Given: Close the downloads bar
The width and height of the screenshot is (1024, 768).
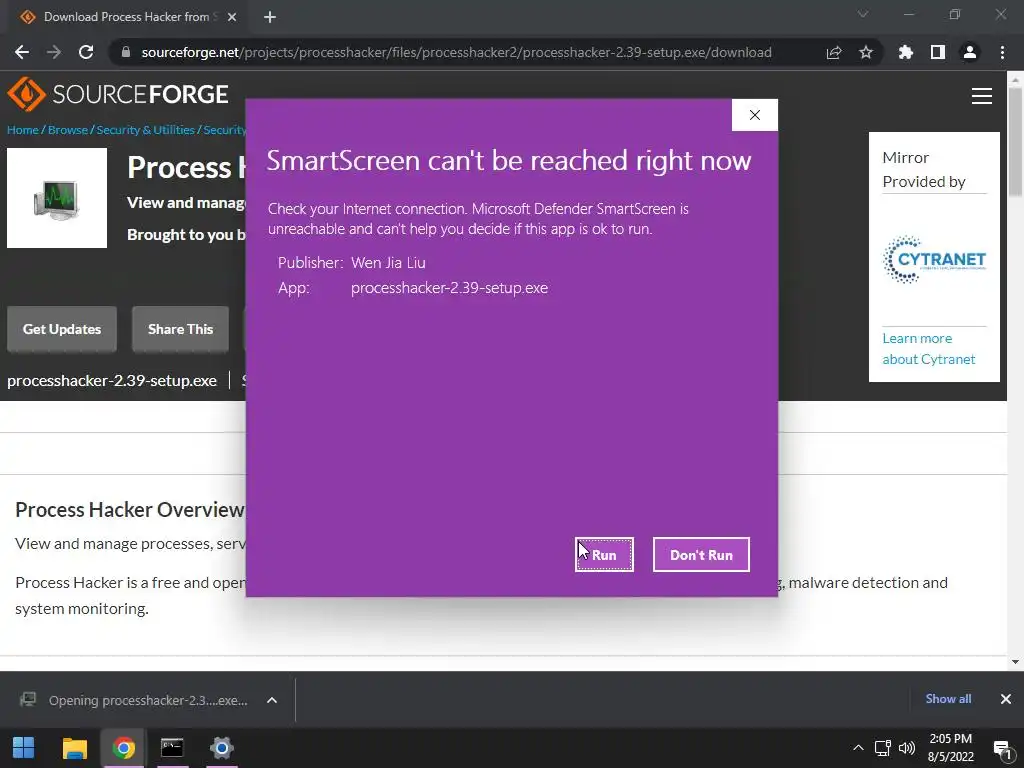Looking at the screenshot, I should click(1006, 699).
